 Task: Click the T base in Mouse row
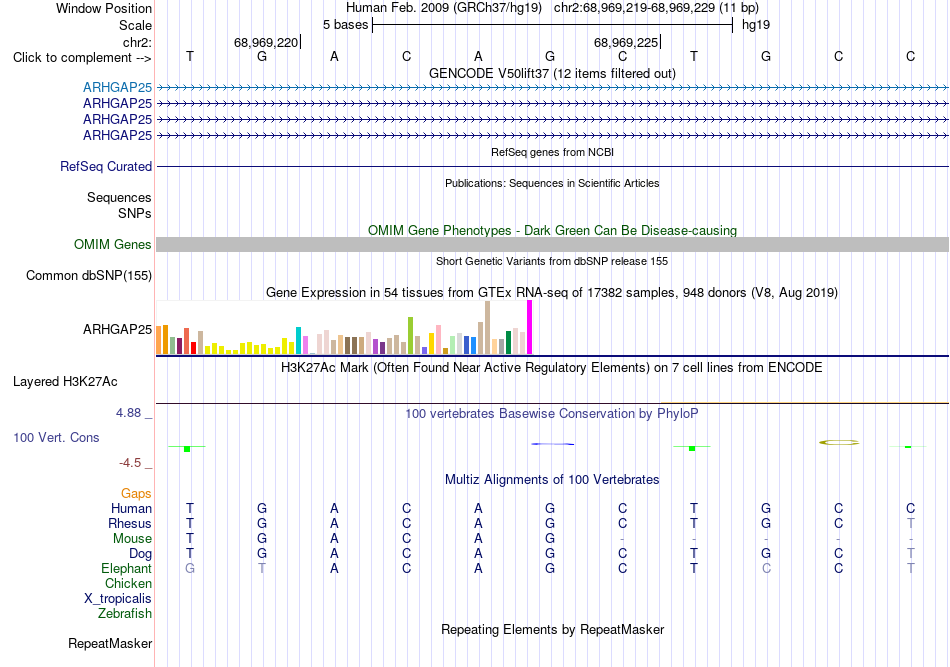[x=190, y=539]
